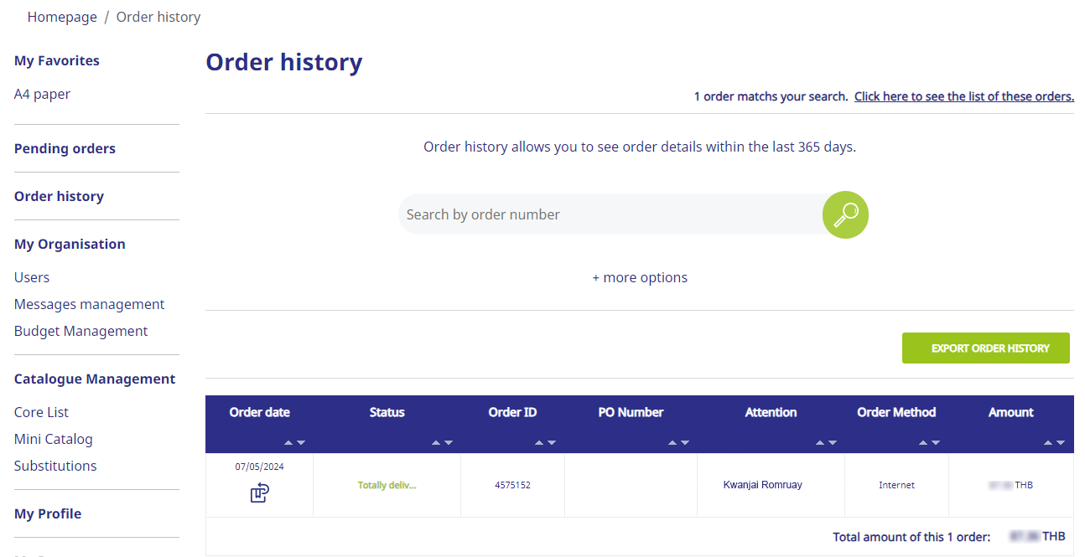Click the Order date column header
Image resolution: width=1085 pixels, height=557 pixels.
click(x=259, y=412)
